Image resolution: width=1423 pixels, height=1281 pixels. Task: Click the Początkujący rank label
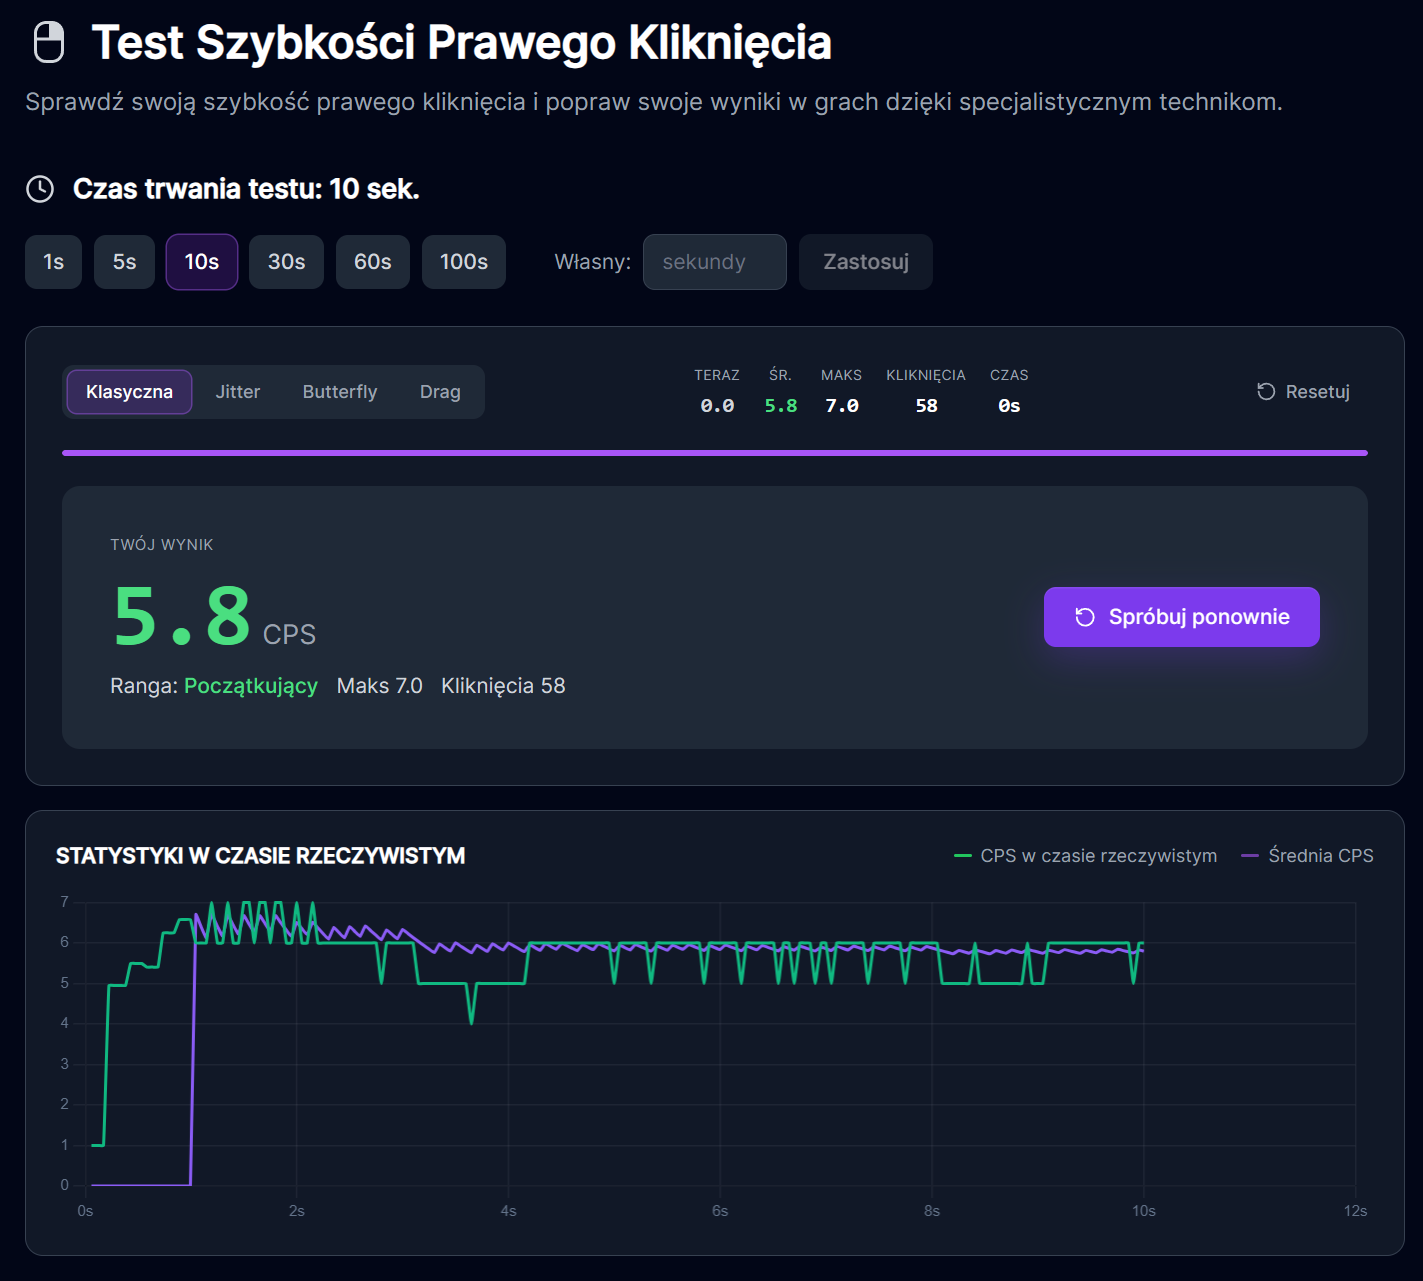click(x=251, y=686)
